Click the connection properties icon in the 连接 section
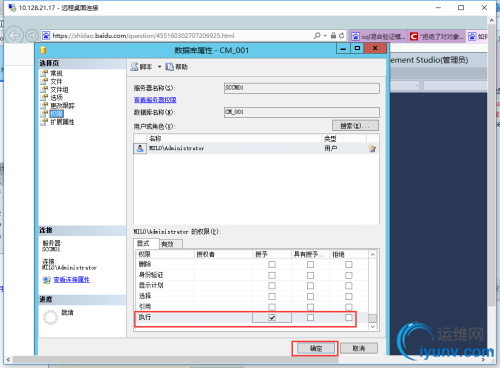Image resolution: width=500 pixels, height=368 pixels. pos(47,280)
